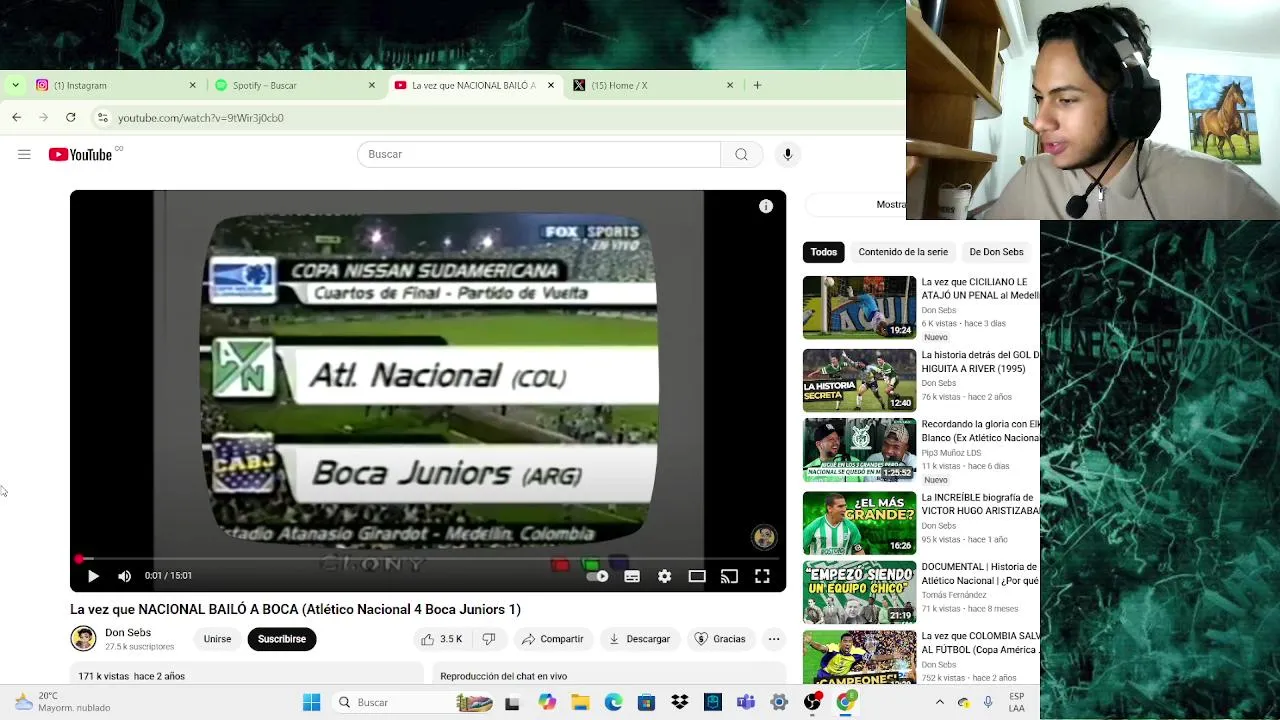Join the channel with Unirse

217,639
